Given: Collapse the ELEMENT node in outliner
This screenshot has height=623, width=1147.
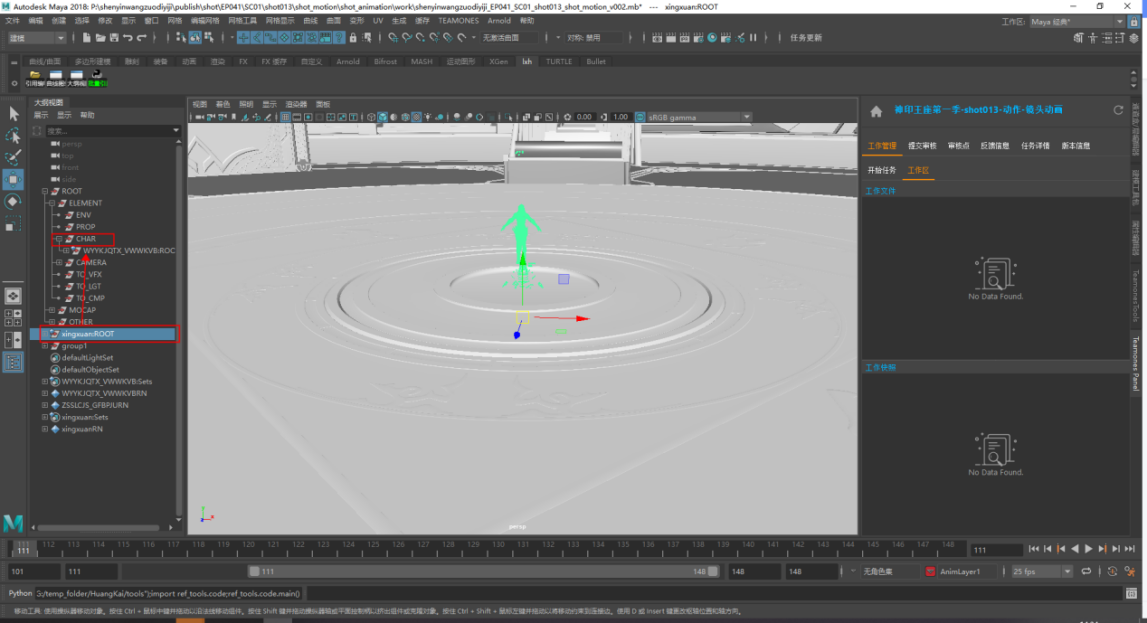Looking at the screenshot, I should click(x=52, y=203).
